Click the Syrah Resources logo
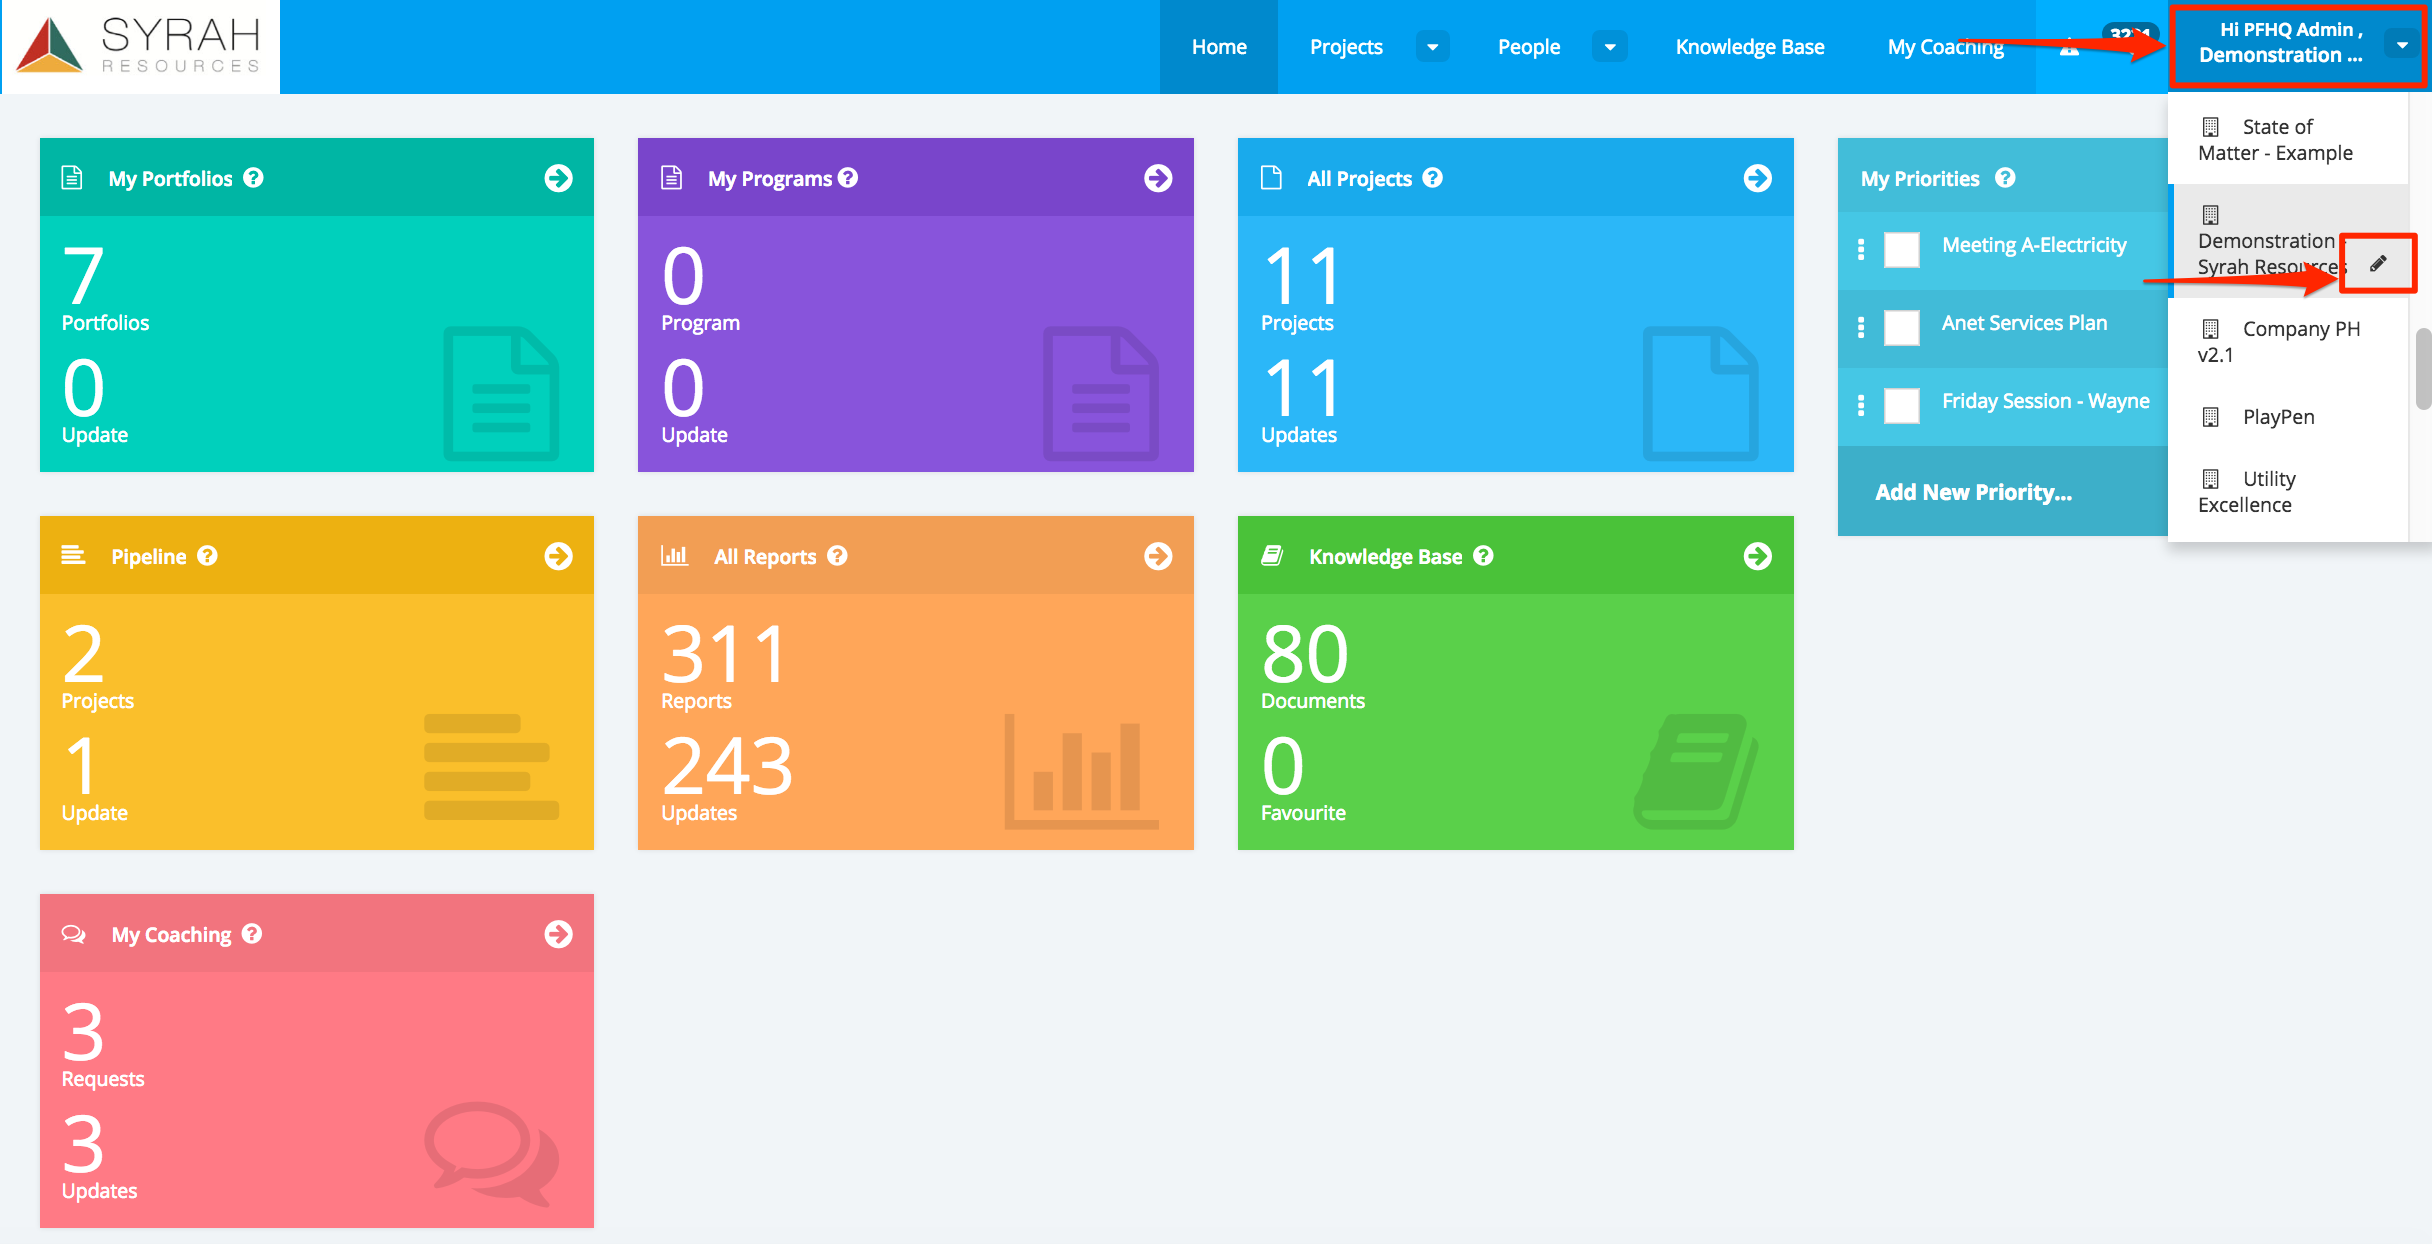Image resolution: width=2432 pixels, height=1244 pixels. pyautogui.click(x=140, y=46)
